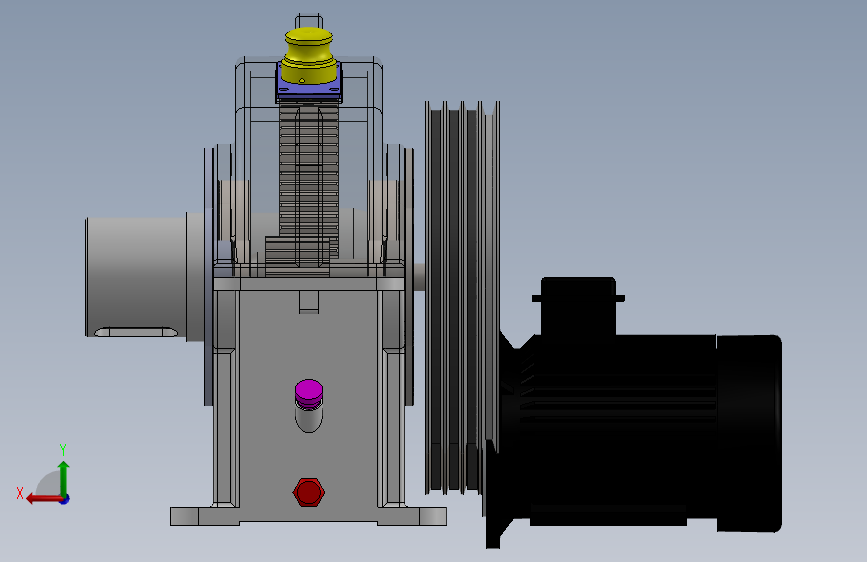This screenshot has width=867, height=562.
Task: Click the blue Z axis dot of the triad
Action: [x=65, y=499]
